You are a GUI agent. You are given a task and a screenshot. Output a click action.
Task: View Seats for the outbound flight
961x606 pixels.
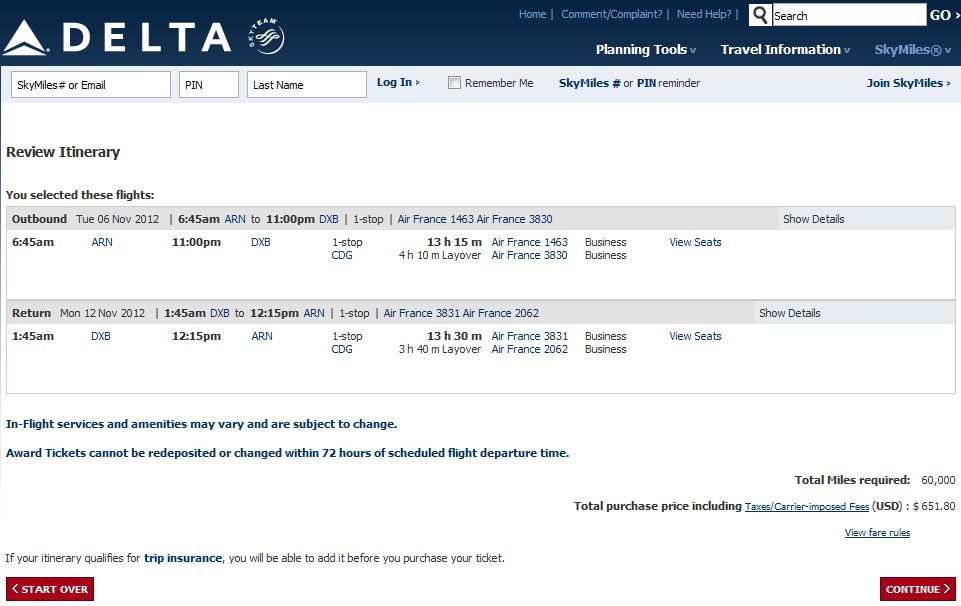pyautogui.click(x=695, y=242)
